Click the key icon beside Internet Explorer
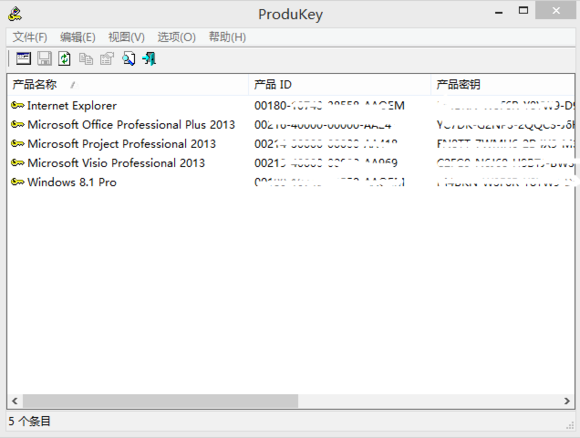The width and height of the screenshot is (580, 438). (x=18, y=105)
